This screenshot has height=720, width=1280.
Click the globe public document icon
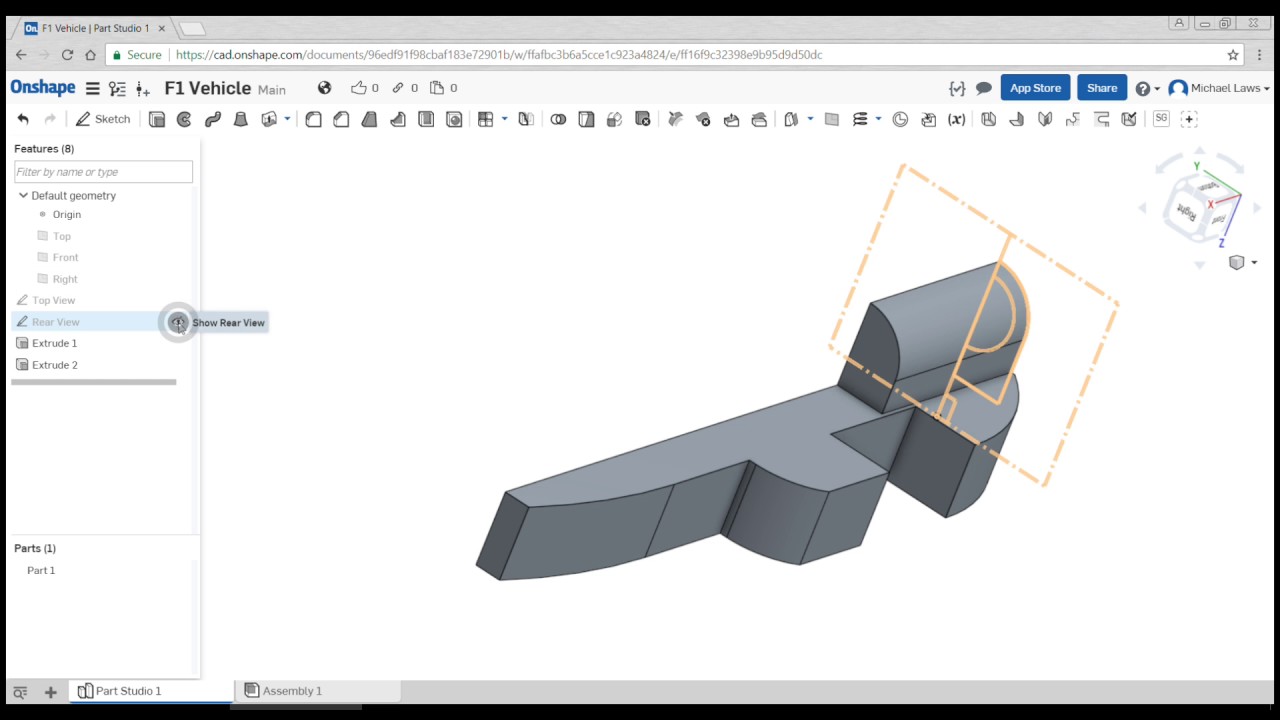(324, 88)
